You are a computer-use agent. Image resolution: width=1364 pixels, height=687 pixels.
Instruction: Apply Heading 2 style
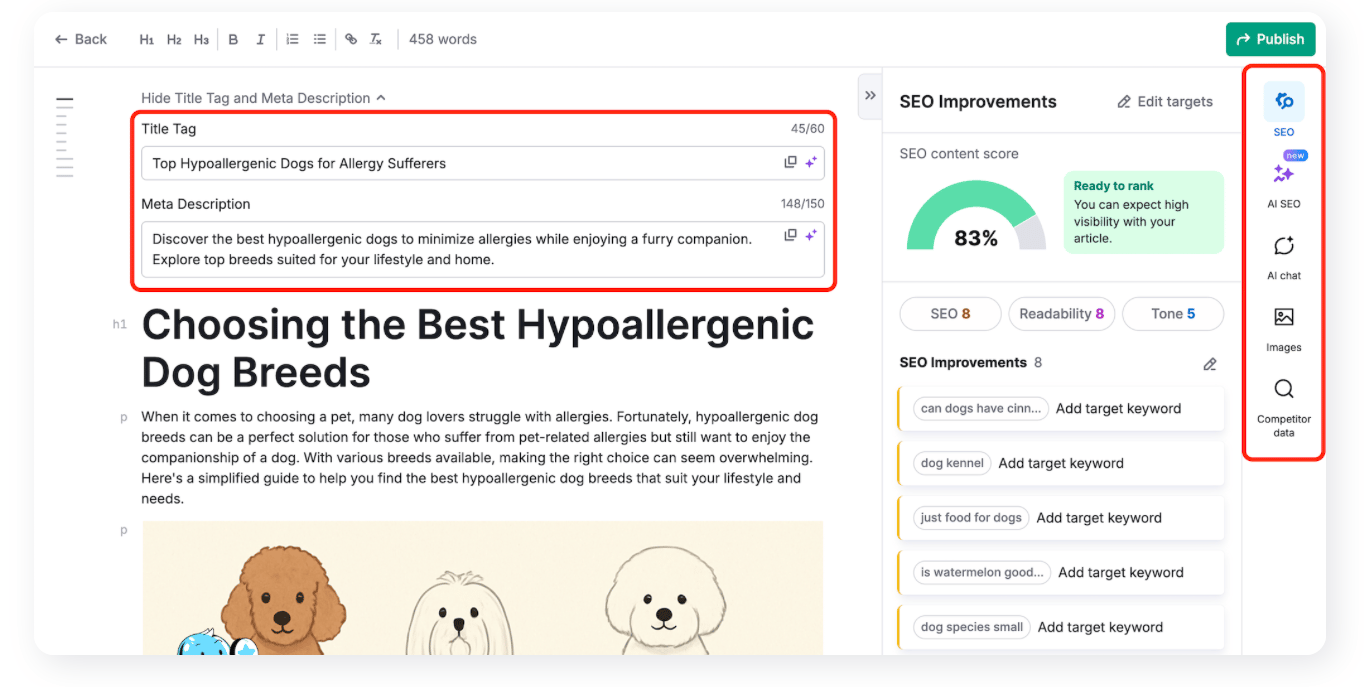tap(174, 39)
